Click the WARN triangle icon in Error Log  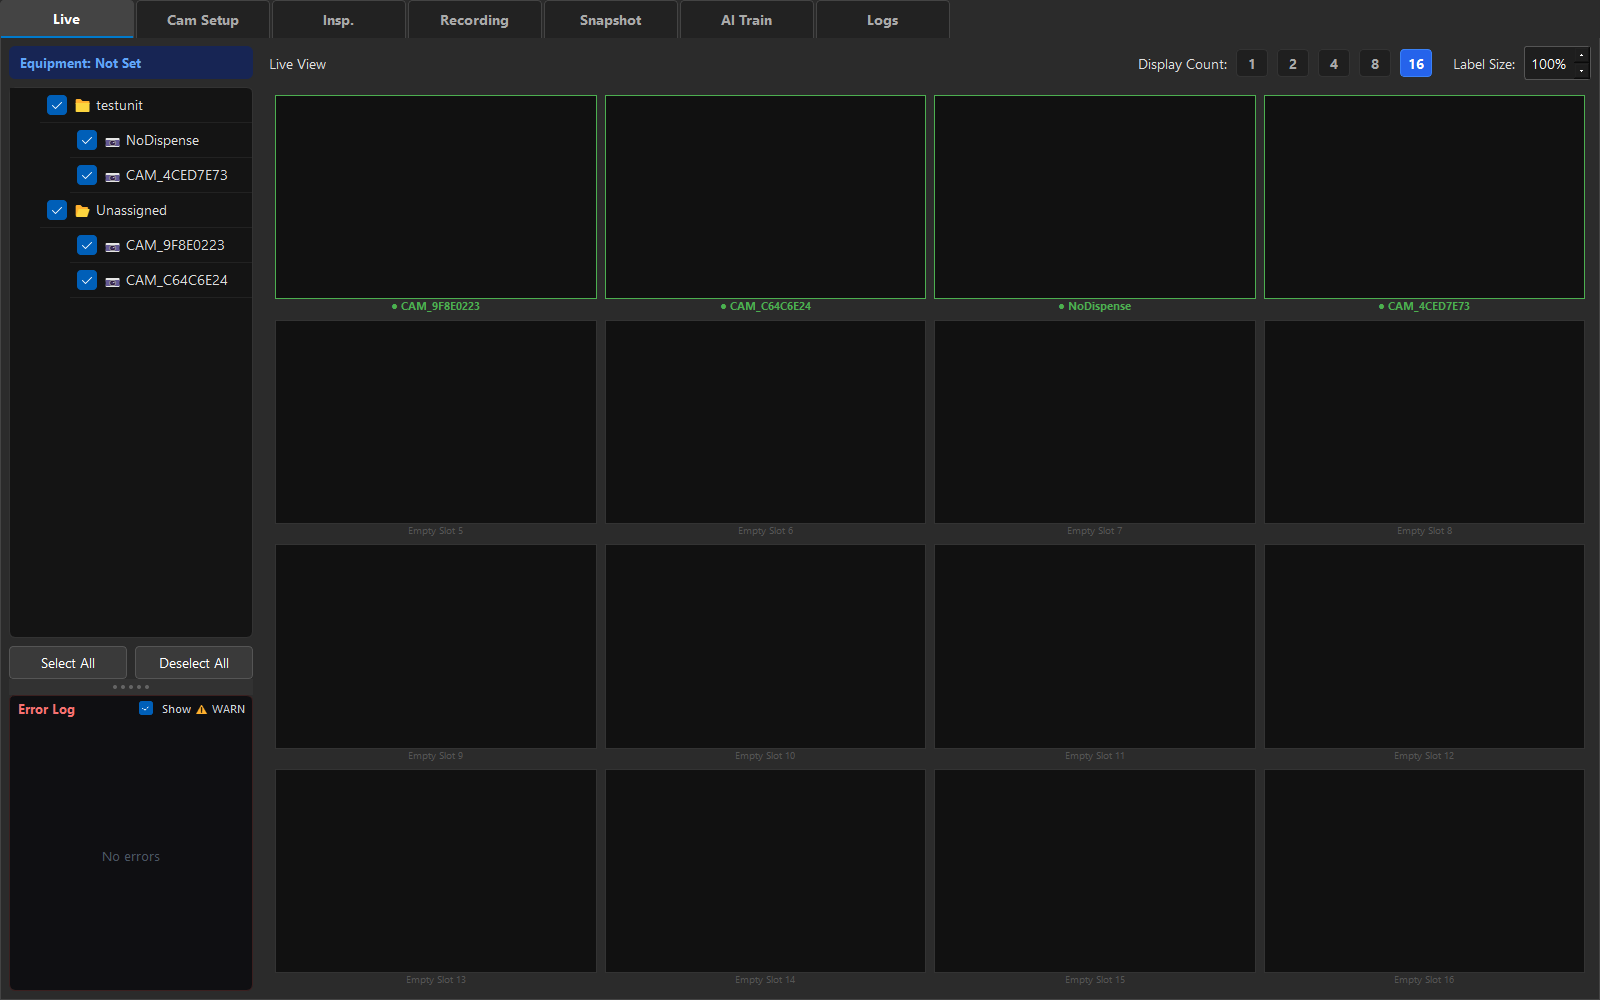(x=201, y=709)
